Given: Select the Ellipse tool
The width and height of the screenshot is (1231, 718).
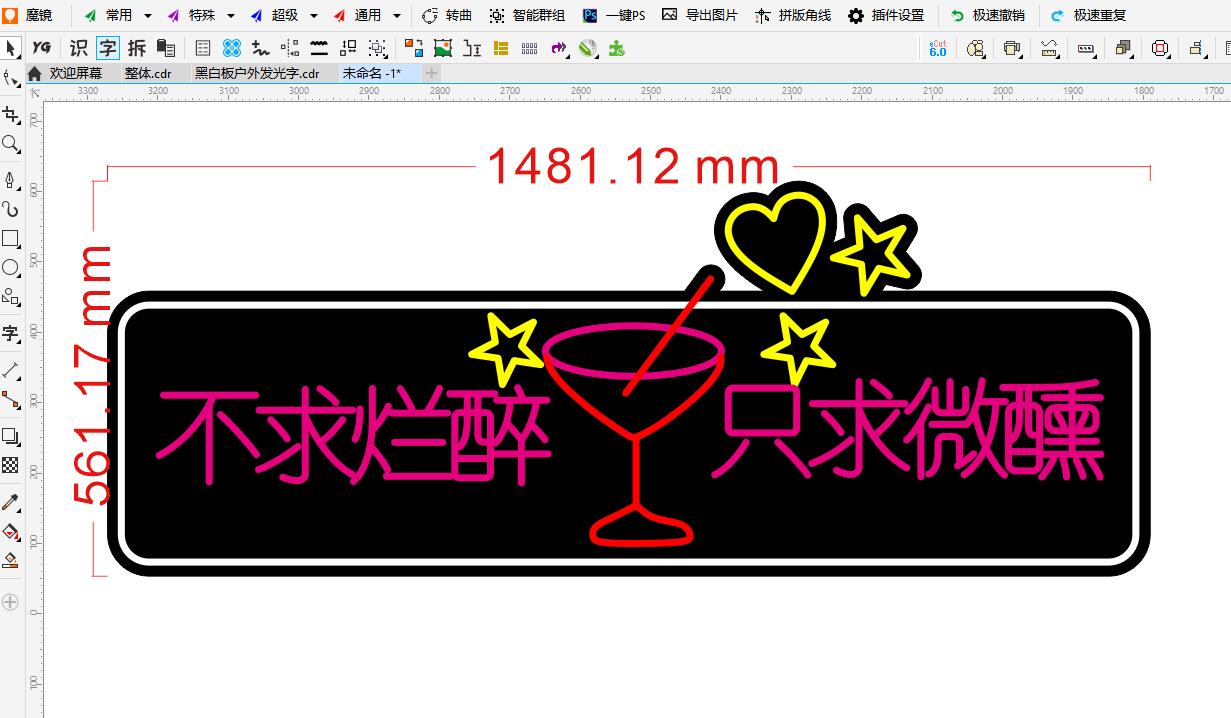Looking at the screenshot, I should pyautogui.click(x=10, y=268).
